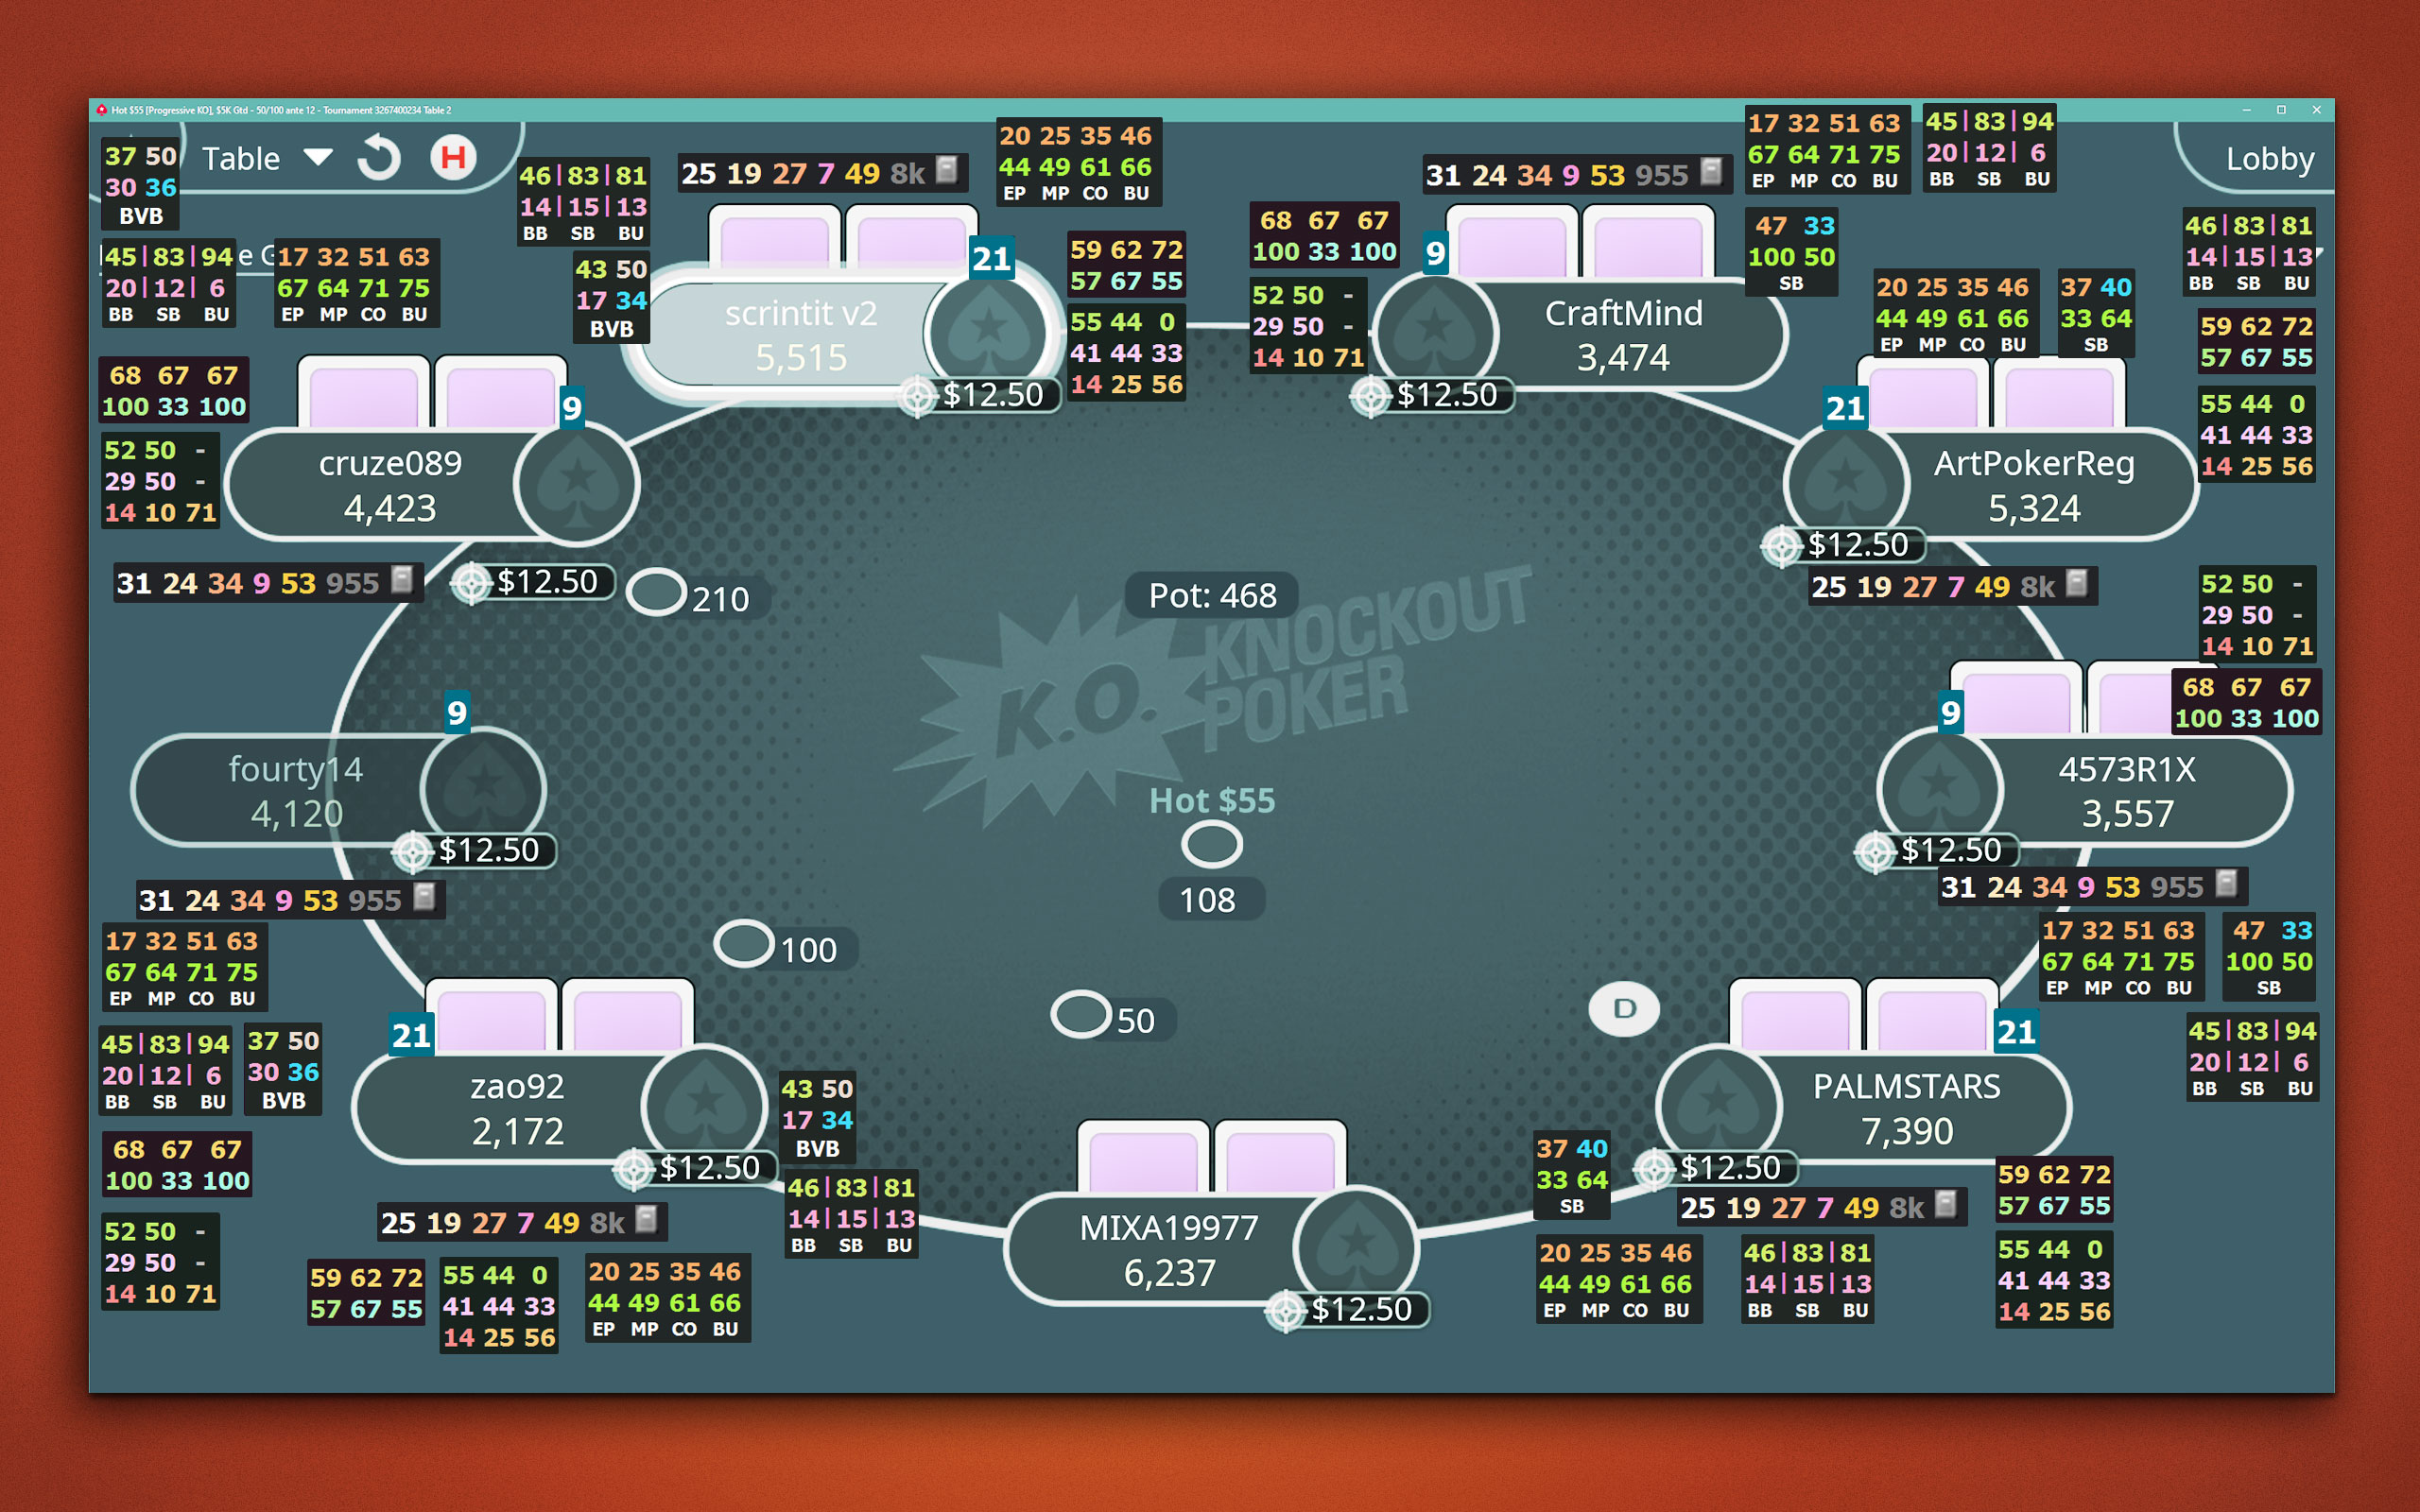
Task: Click PALMSTARS spade avatar
Action: point(1719,1105)
